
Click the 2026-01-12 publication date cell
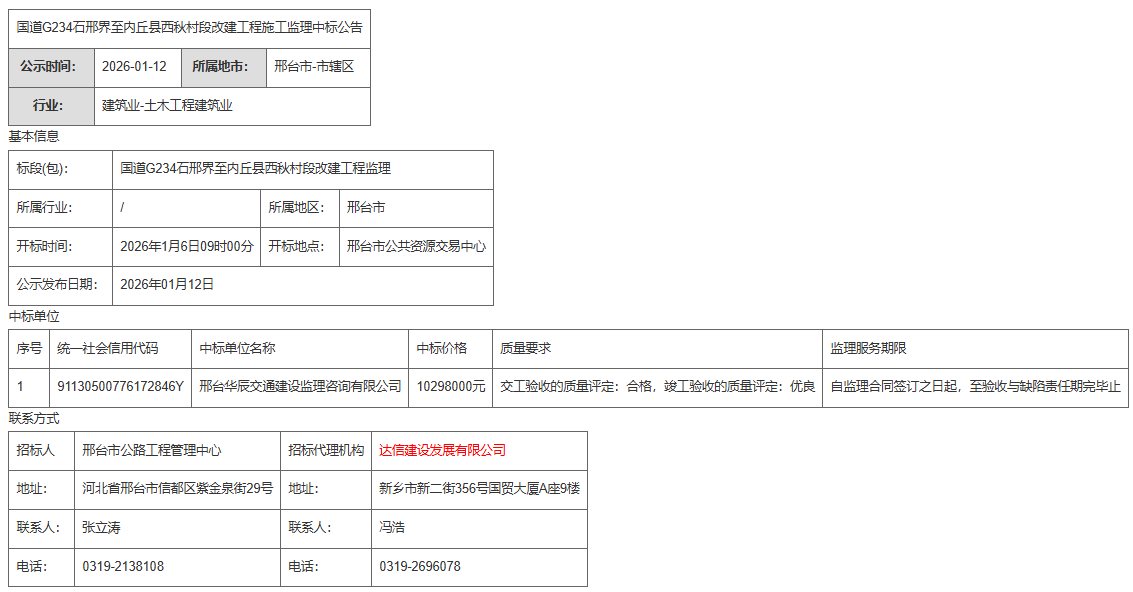134,67
